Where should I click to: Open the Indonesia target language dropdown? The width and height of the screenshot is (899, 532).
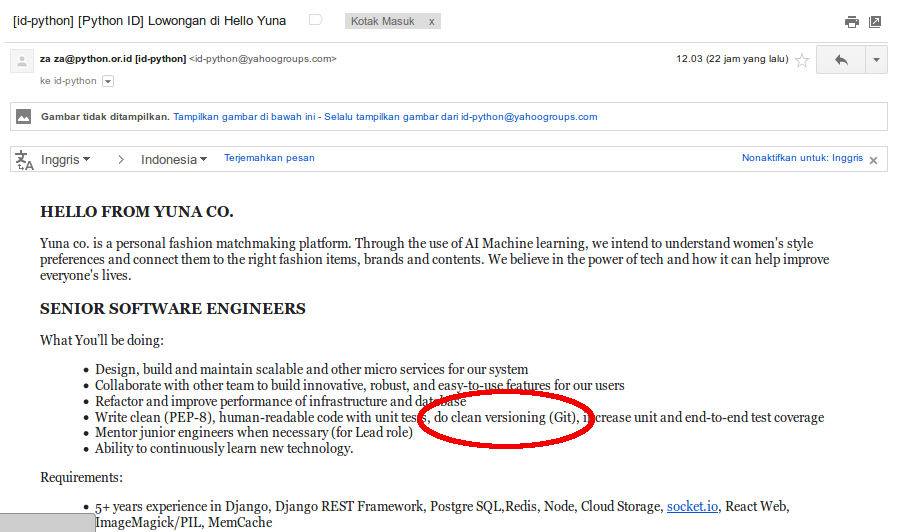pos(174,159)
